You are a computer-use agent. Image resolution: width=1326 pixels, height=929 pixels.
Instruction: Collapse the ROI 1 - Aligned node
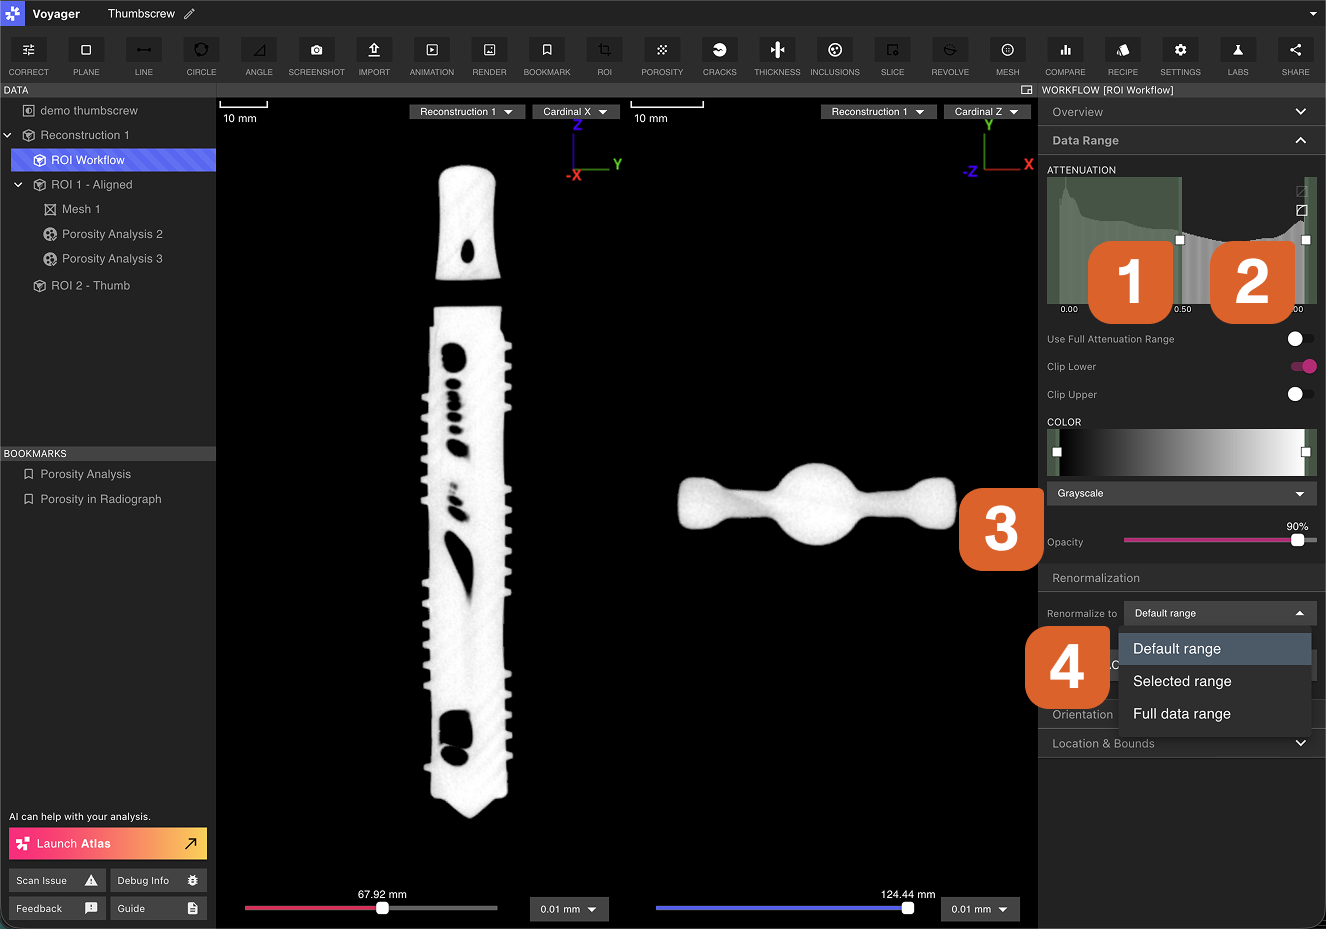click(x=18, y=185)
